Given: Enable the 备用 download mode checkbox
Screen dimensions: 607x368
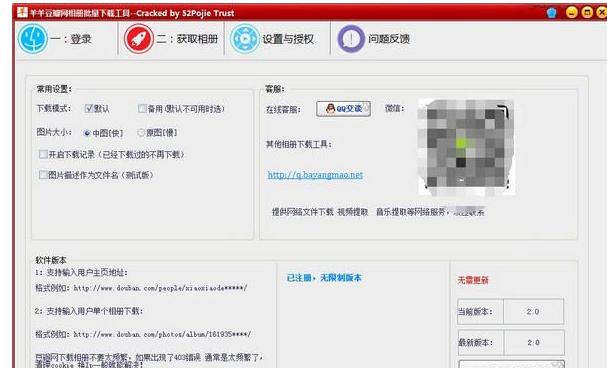Looking at the screenshot, I should pyautogui.click(x=142, y=109).
